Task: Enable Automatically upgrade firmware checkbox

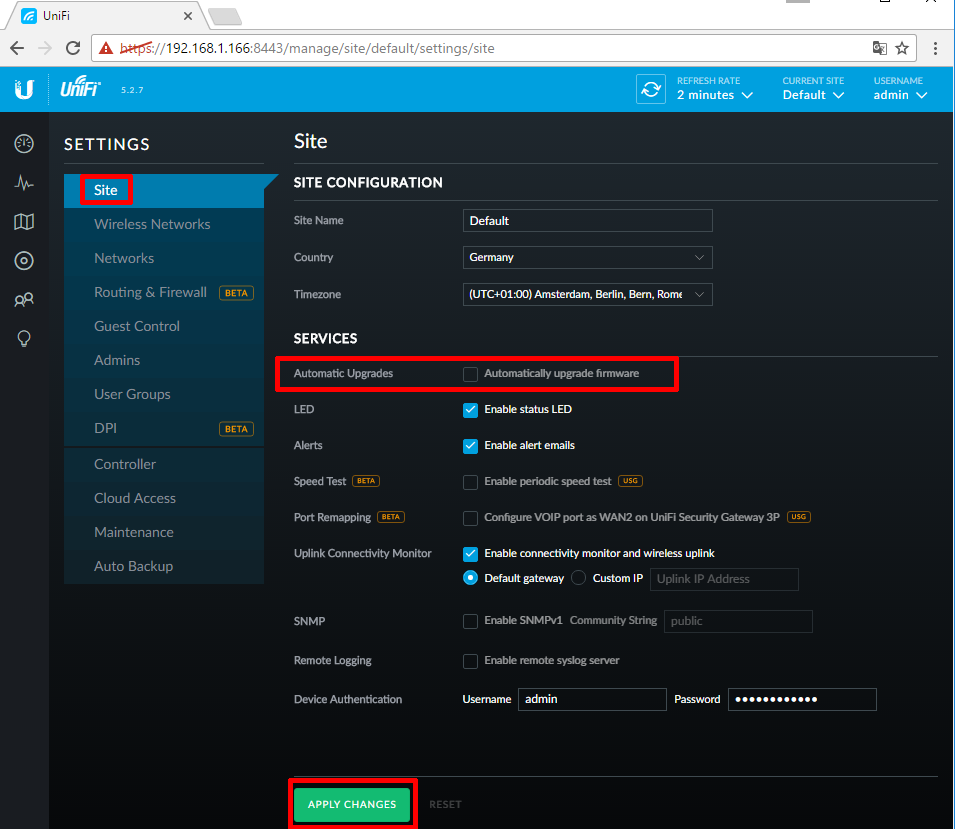Action: pos(470,374)
